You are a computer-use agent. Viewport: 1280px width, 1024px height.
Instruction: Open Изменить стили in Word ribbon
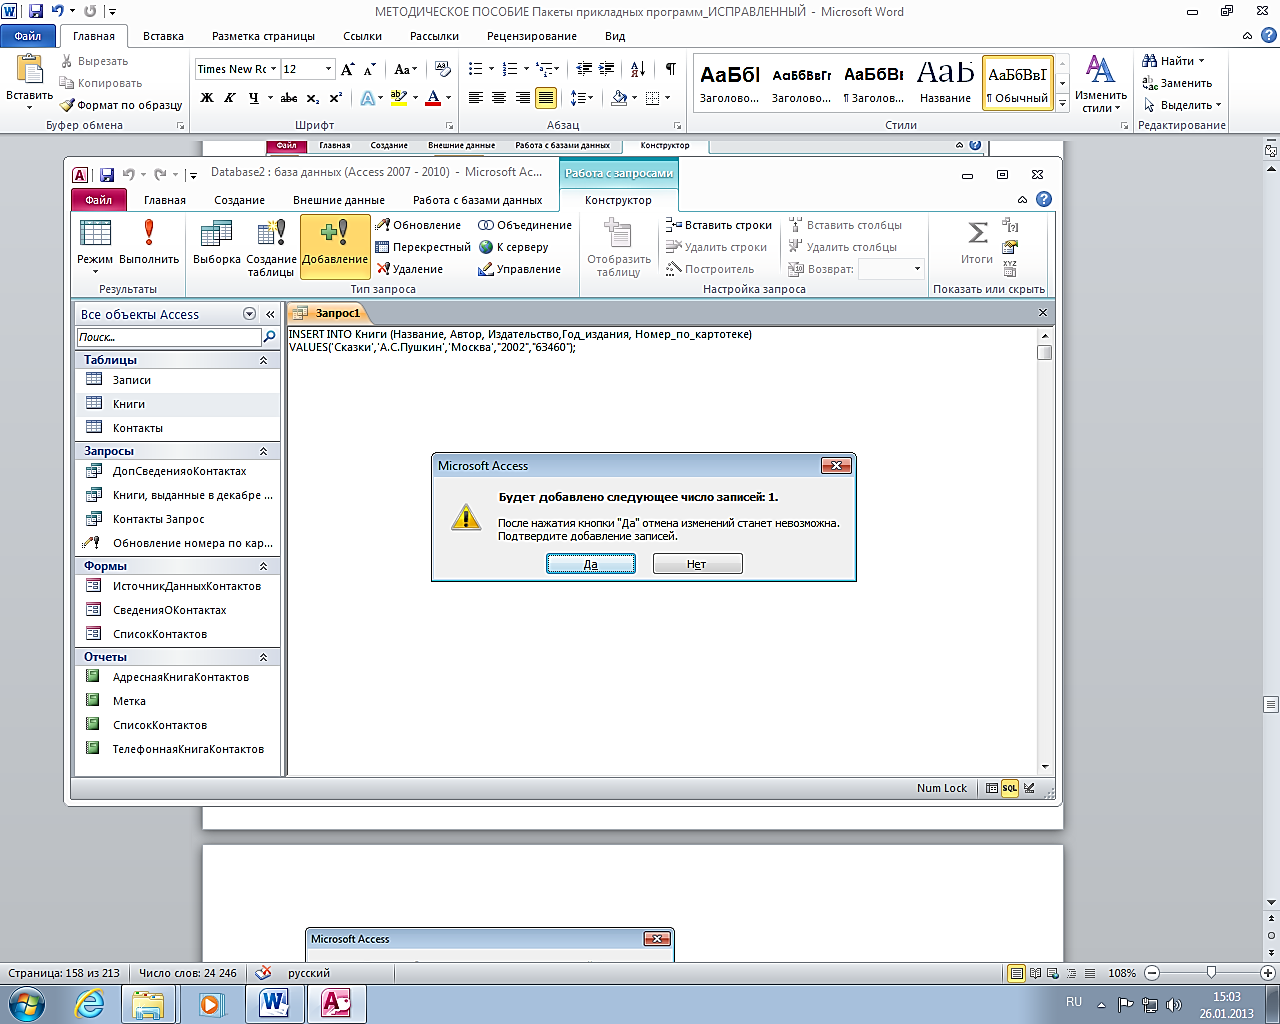[x=1100, y=82]
